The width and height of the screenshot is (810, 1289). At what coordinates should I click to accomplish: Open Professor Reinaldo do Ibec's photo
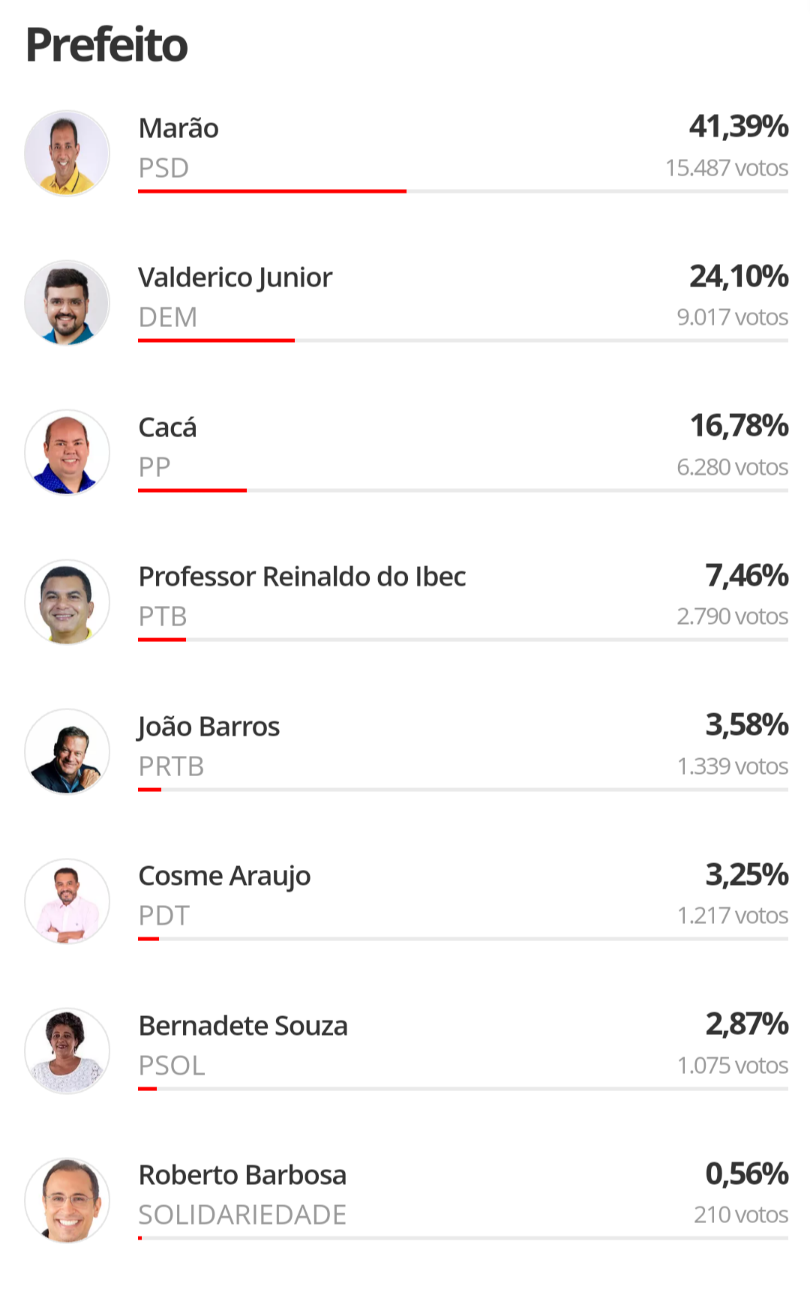click(67, 602)
